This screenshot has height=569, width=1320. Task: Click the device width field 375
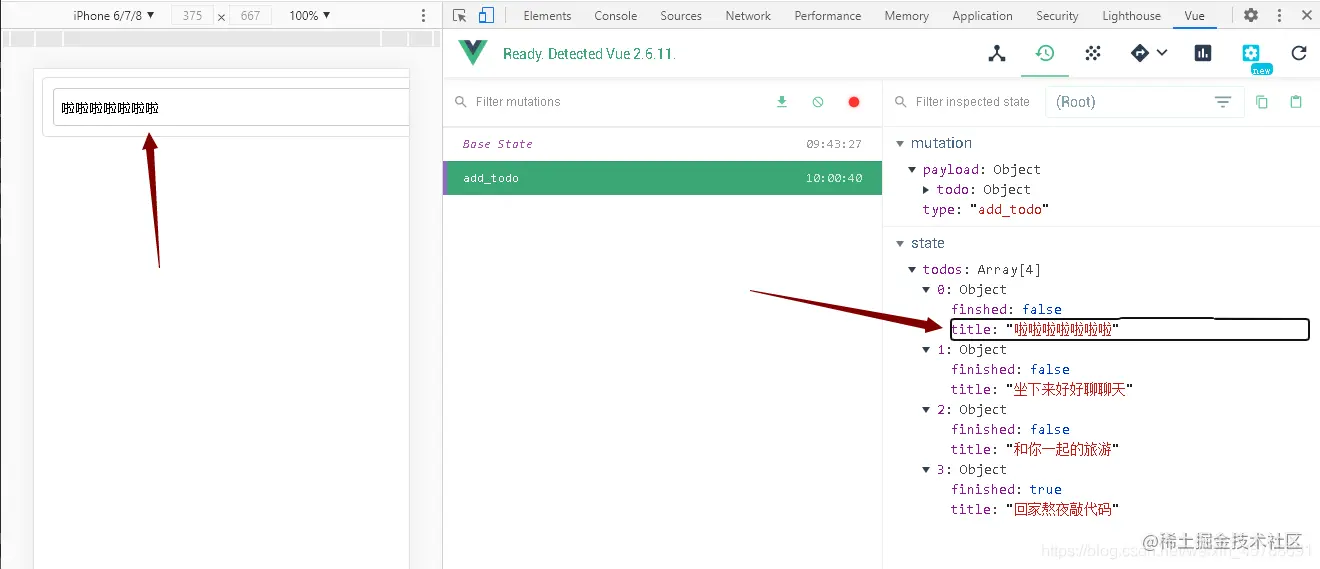click(192, 15)
